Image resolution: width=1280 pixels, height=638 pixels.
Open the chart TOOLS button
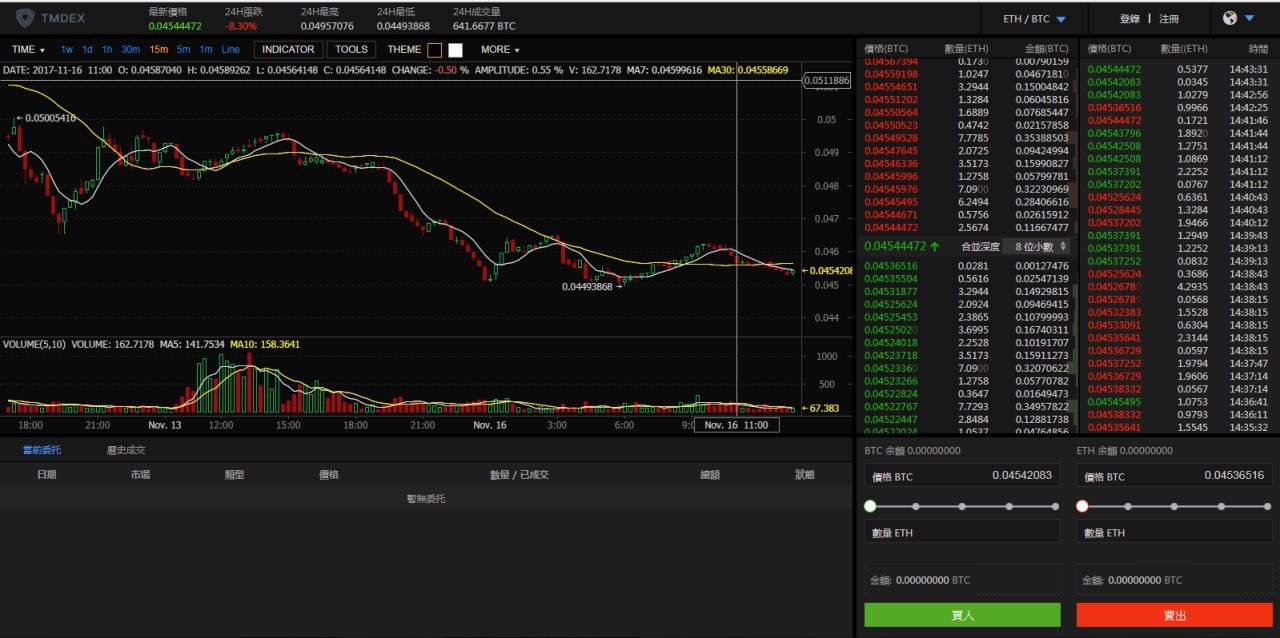[351, 49]
